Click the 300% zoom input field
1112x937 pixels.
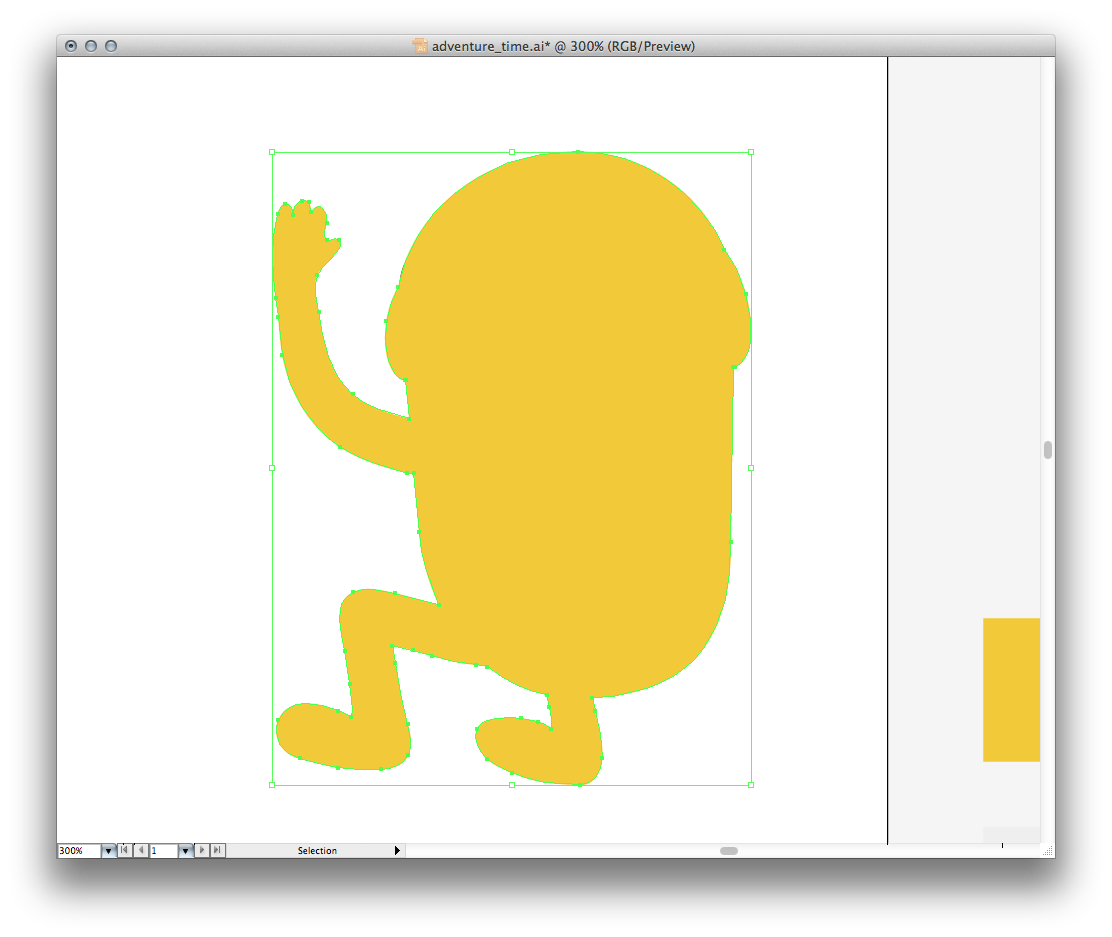[78, 851]
